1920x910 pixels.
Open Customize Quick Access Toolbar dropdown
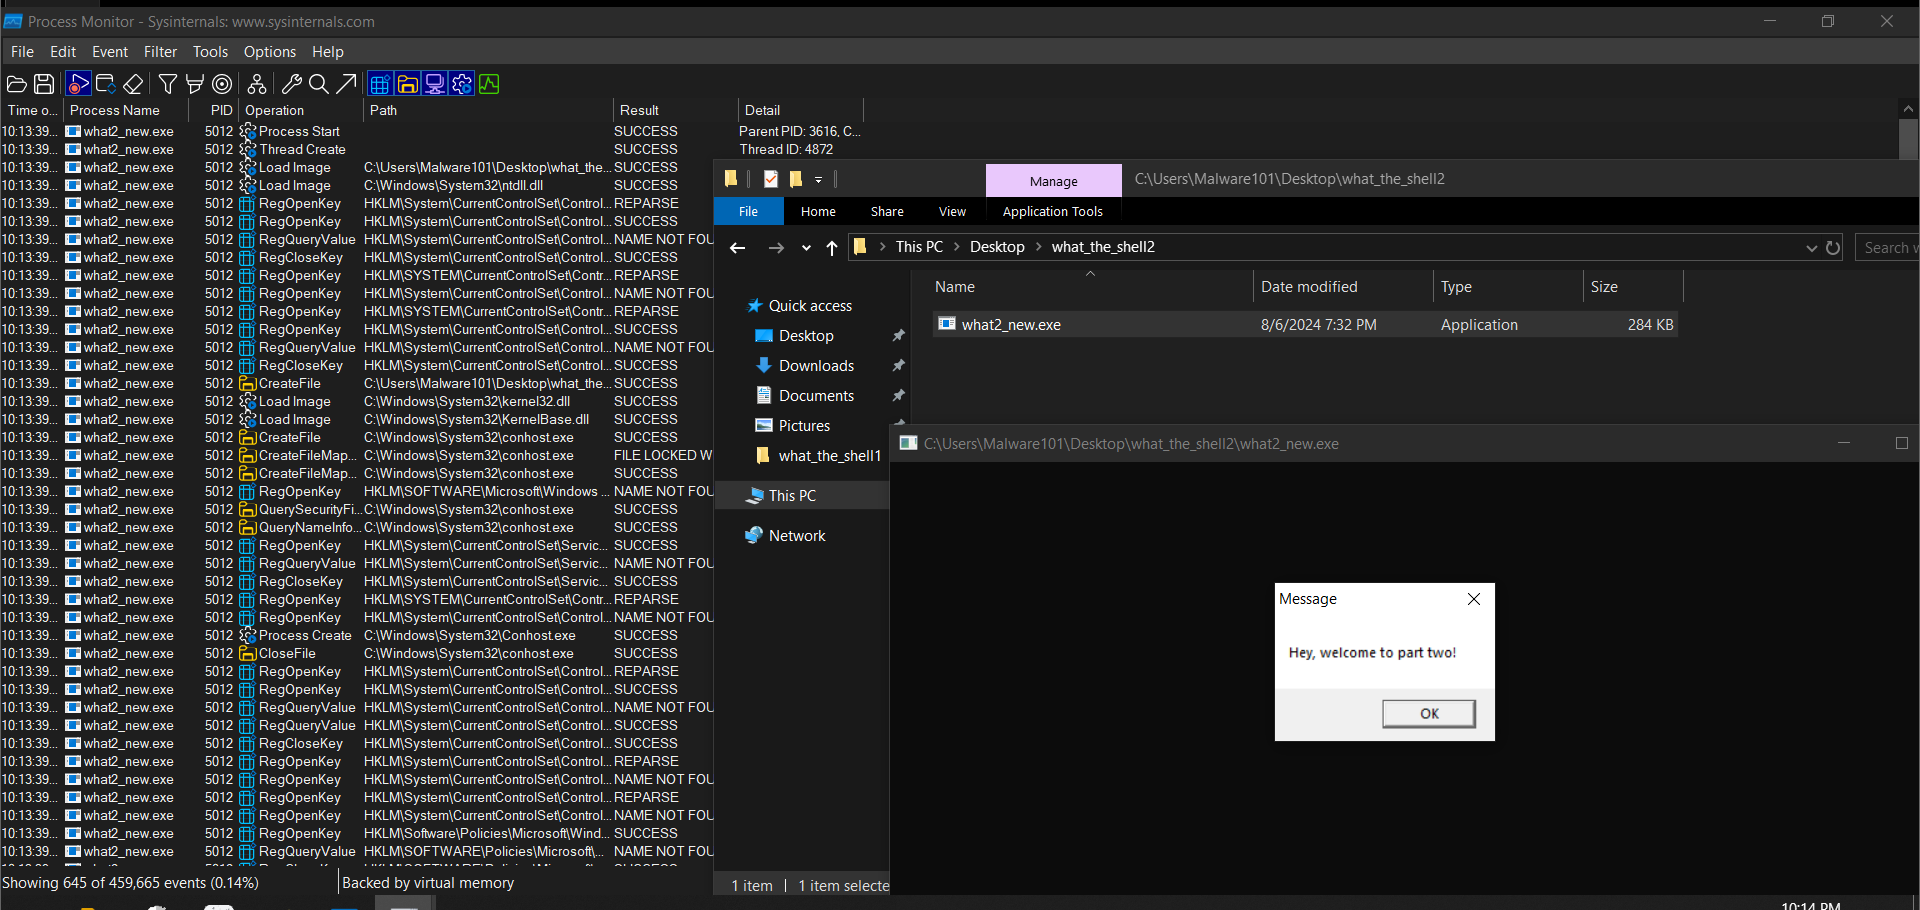coord(818,180)
